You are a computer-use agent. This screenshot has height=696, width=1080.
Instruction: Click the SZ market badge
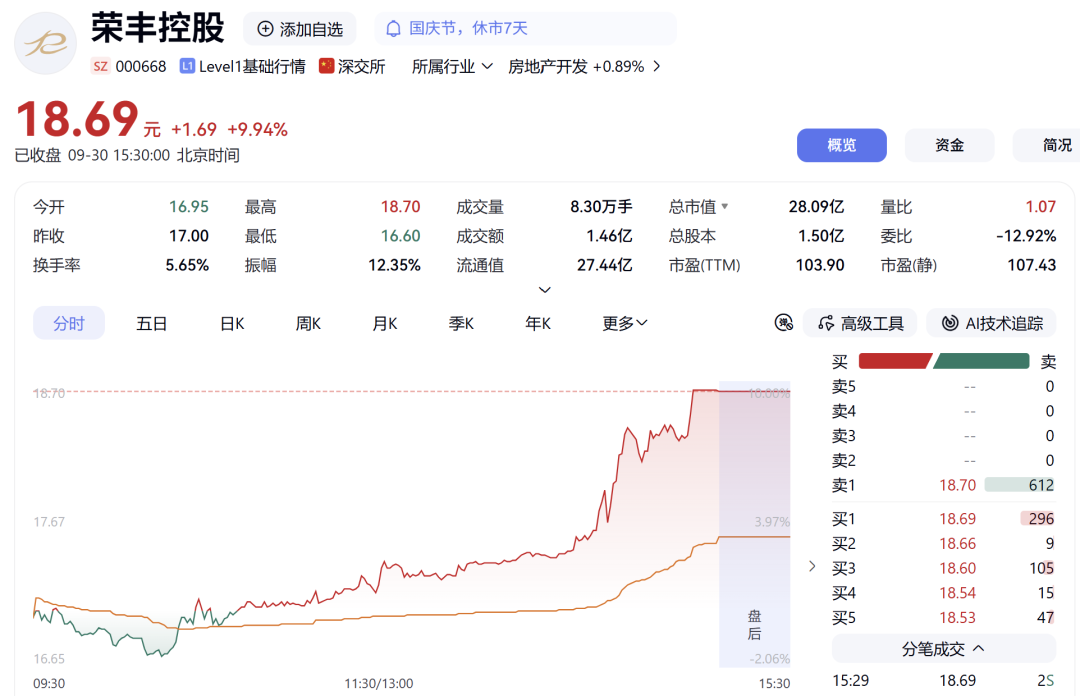(101, 66)
